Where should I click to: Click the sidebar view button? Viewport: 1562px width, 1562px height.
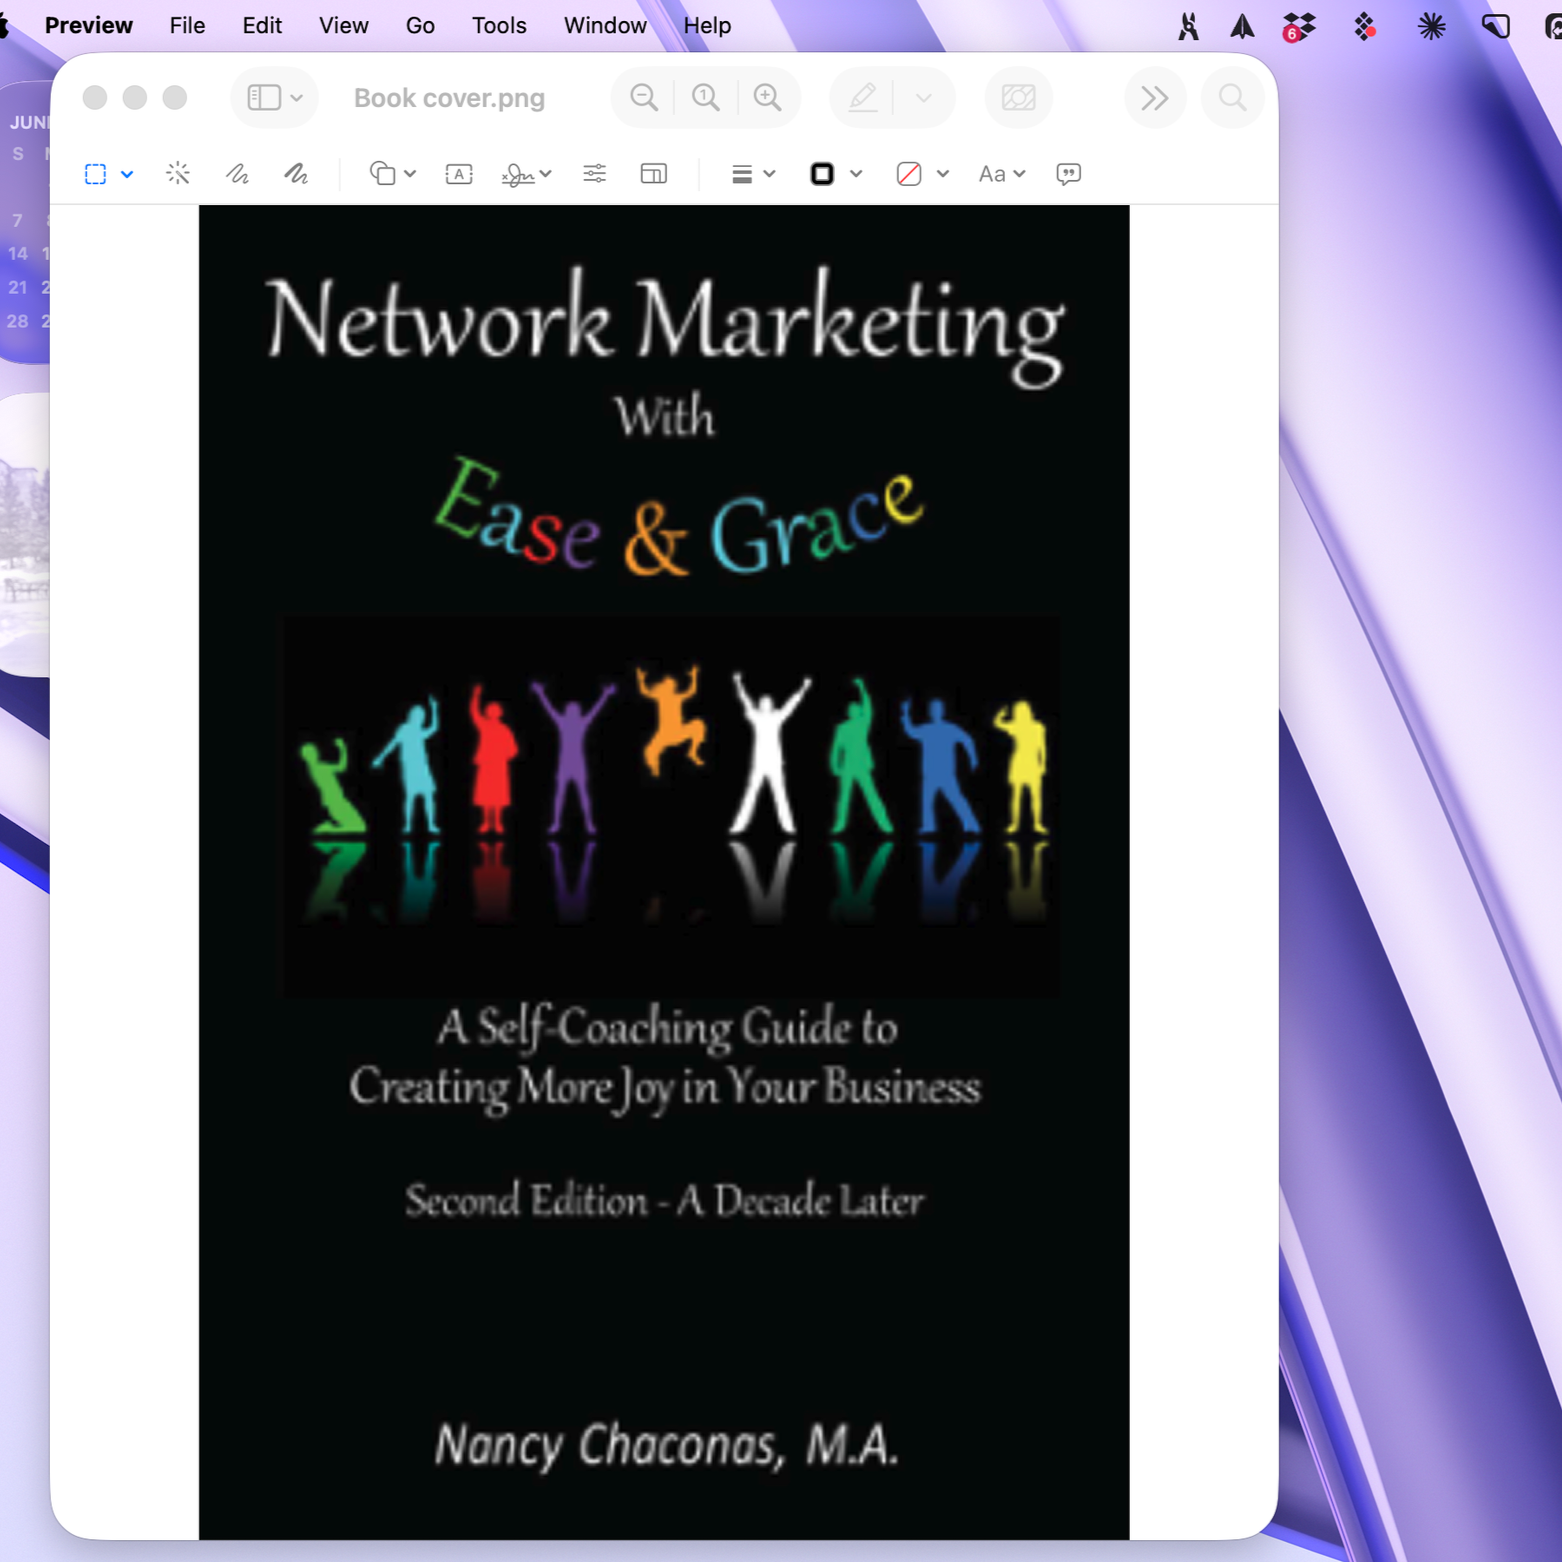264,97
